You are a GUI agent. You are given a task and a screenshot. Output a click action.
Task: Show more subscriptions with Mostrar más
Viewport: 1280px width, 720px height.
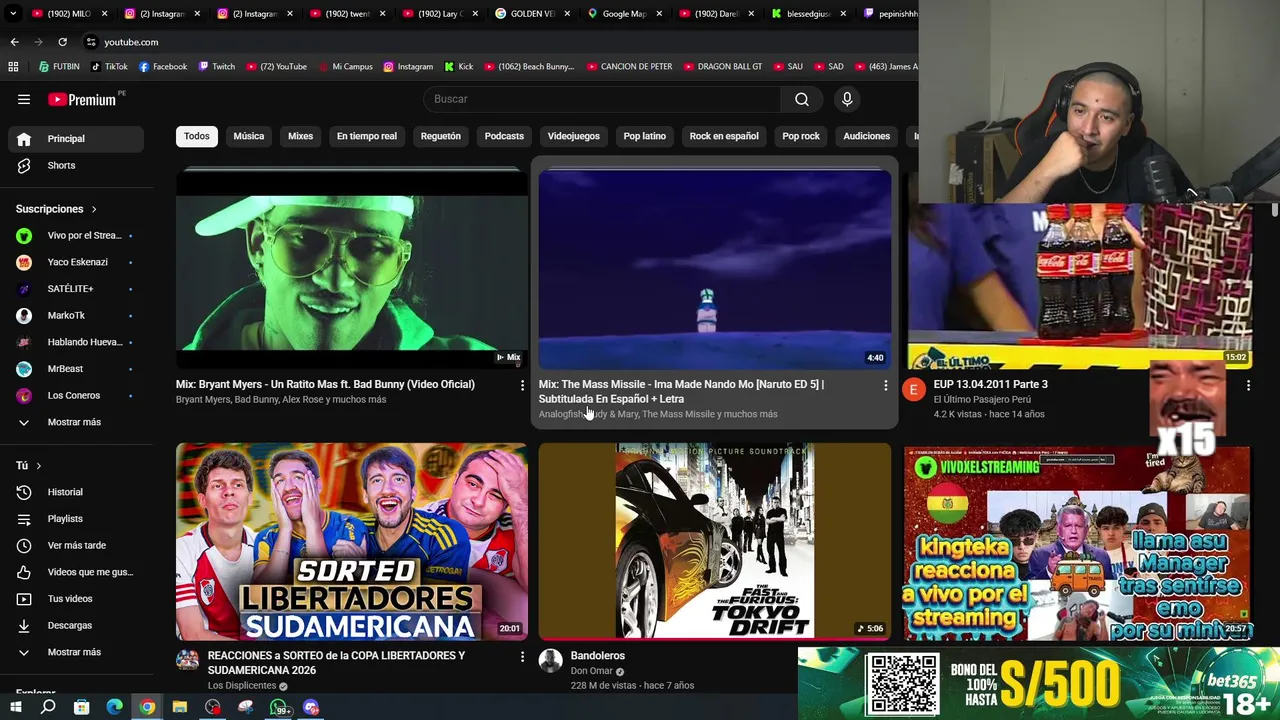pyautogui.click(x=76, y=422)
